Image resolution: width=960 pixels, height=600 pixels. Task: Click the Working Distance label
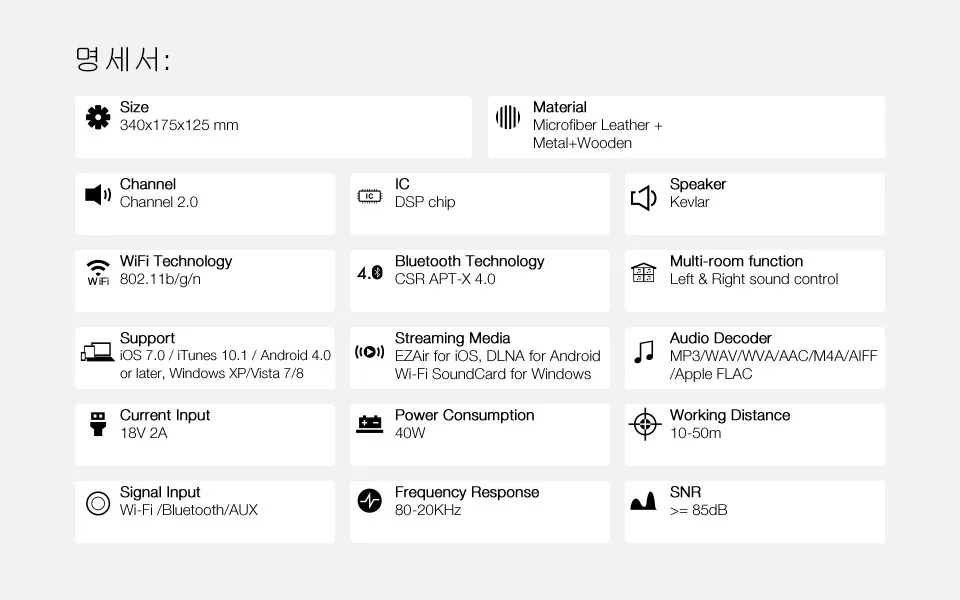[729, 415]
